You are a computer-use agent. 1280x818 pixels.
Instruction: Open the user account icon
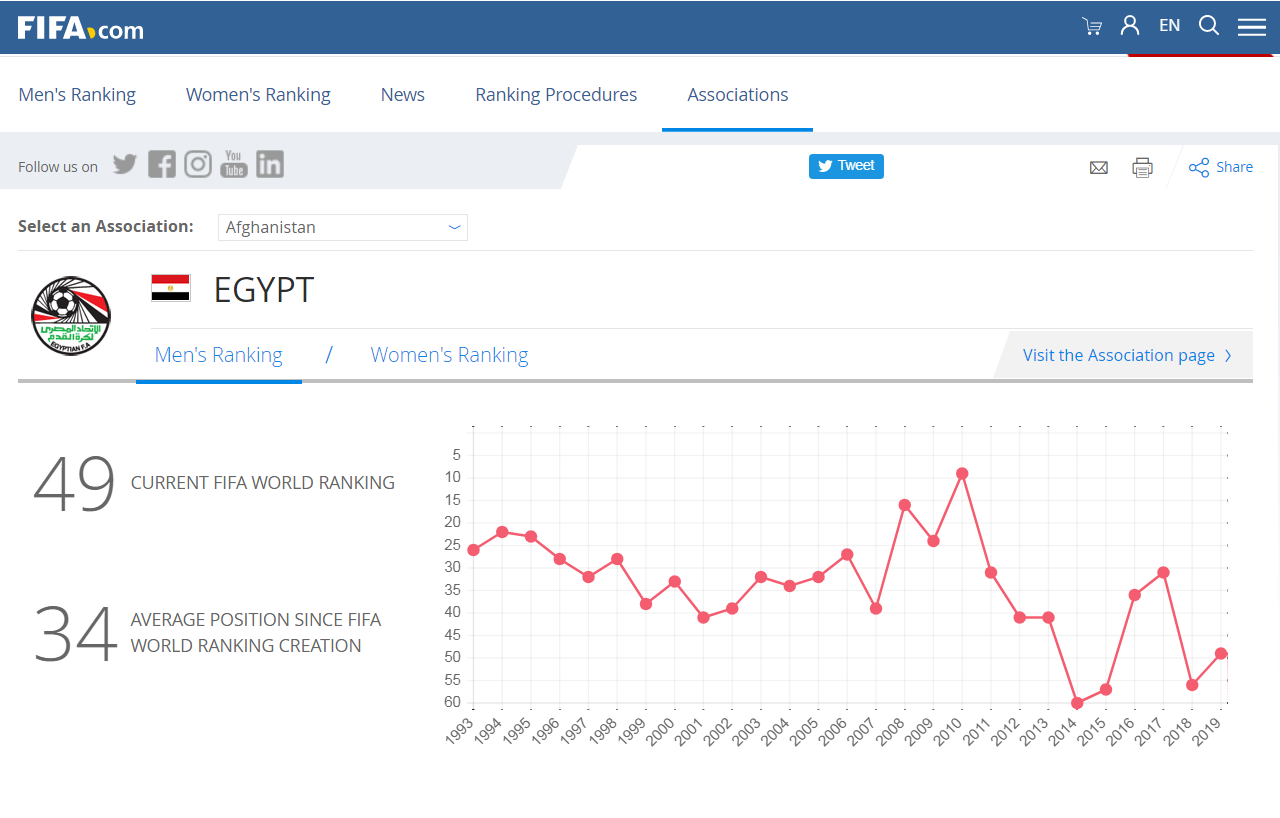coord(1130,25)
